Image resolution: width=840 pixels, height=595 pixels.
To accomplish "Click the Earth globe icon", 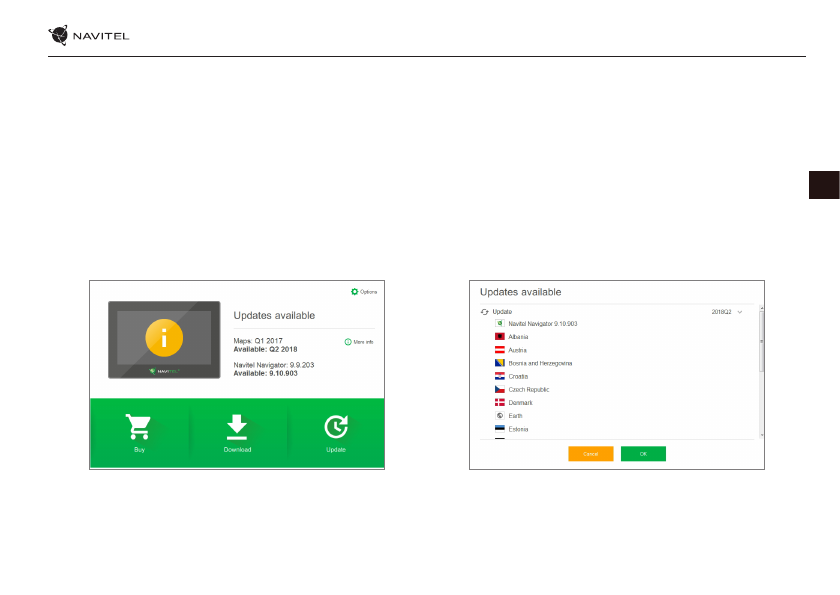I will pos(499,416).
